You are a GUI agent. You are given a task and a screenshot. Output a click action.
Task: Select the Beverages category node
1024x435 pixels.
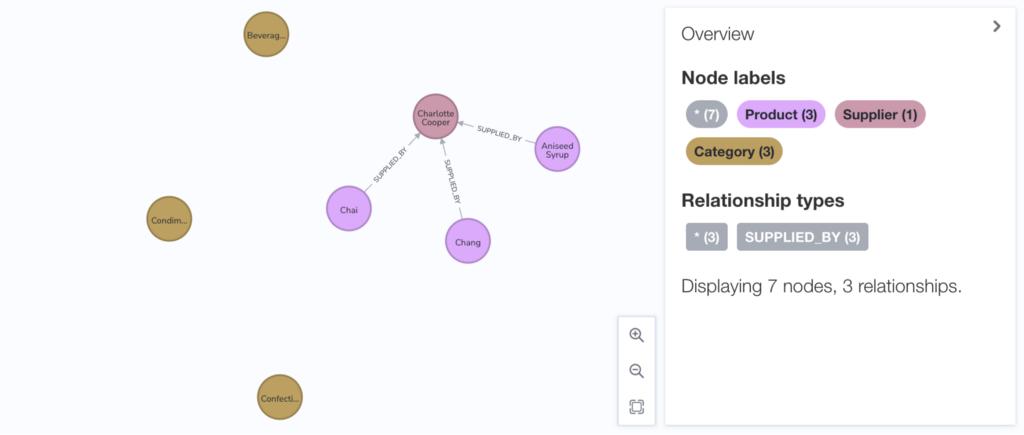point(266,34)
